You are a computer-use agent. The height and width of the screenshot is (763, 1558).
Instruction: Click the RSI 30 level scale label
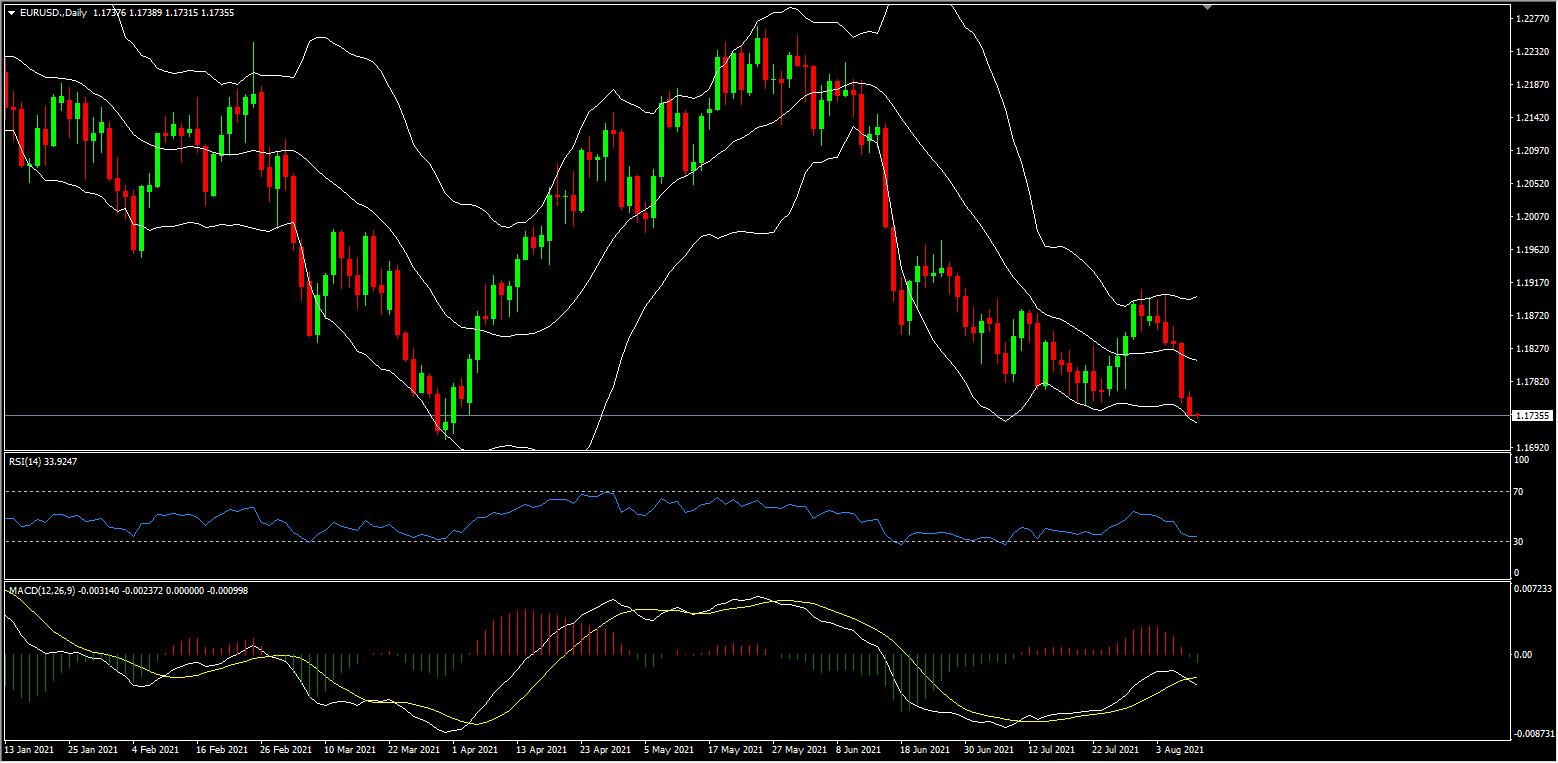tap(1521, 542)
